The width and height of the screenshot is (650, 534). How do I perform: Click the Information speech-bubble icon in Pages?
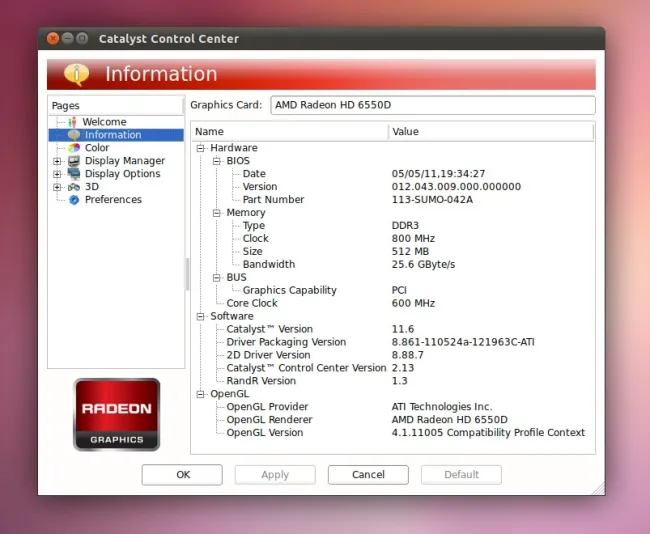pos(74,135)
